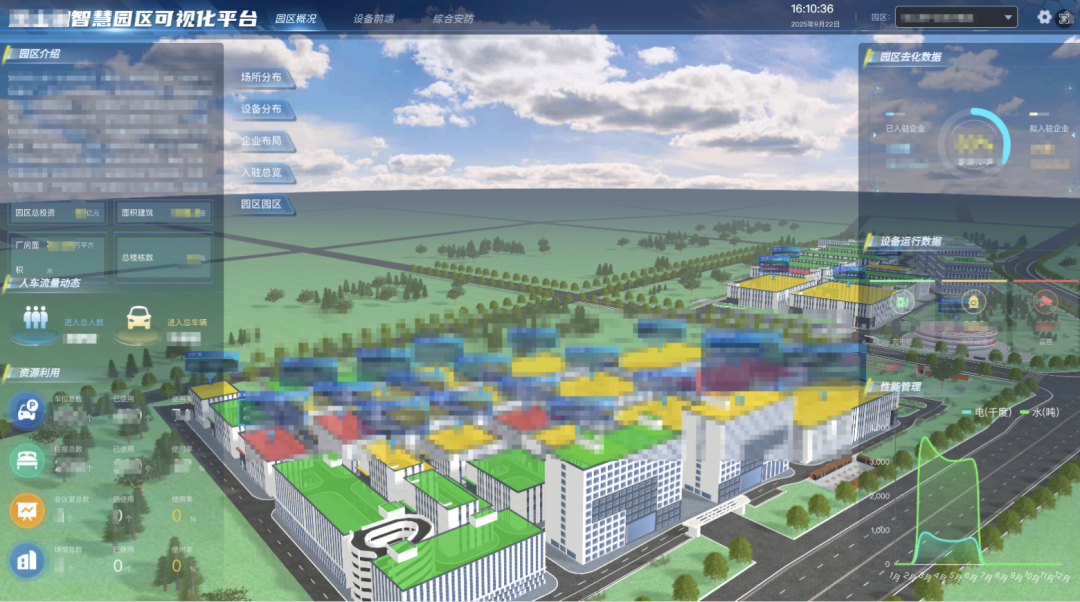
Task: Click the 16:10:36 clock display
Action: 812,9
